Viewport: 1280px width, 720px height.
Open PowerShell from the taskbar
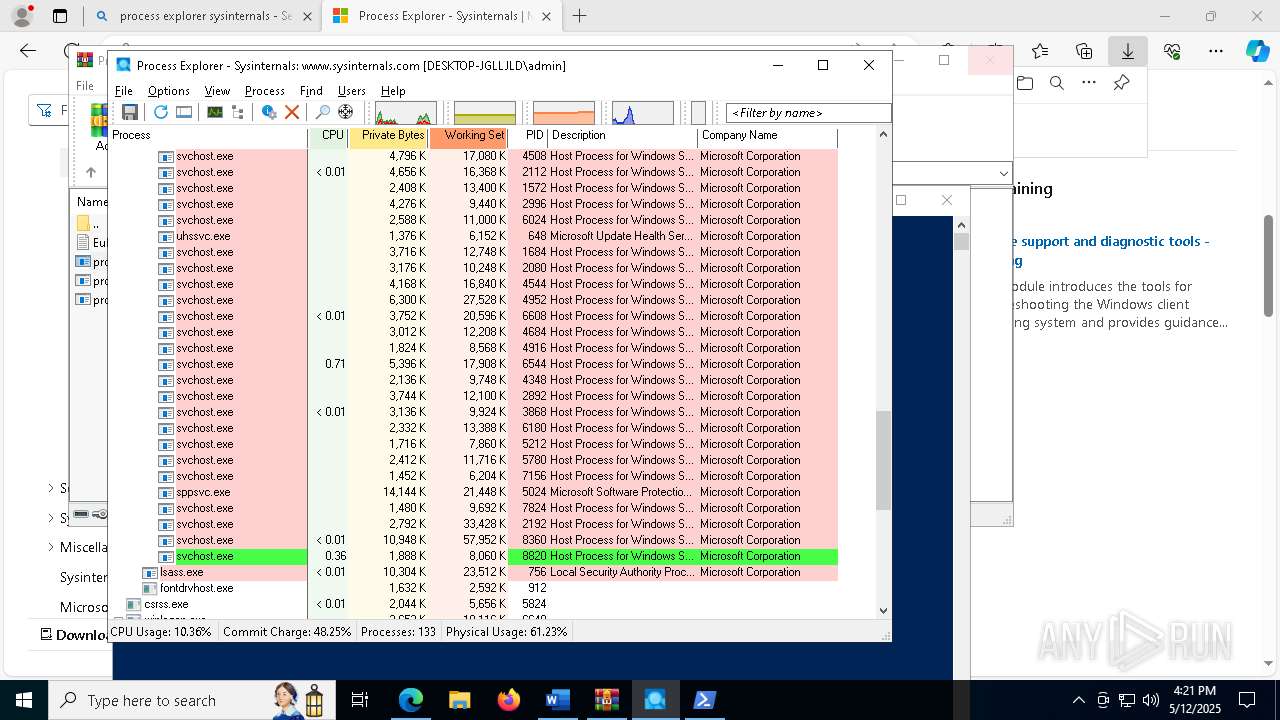point(704,700)
